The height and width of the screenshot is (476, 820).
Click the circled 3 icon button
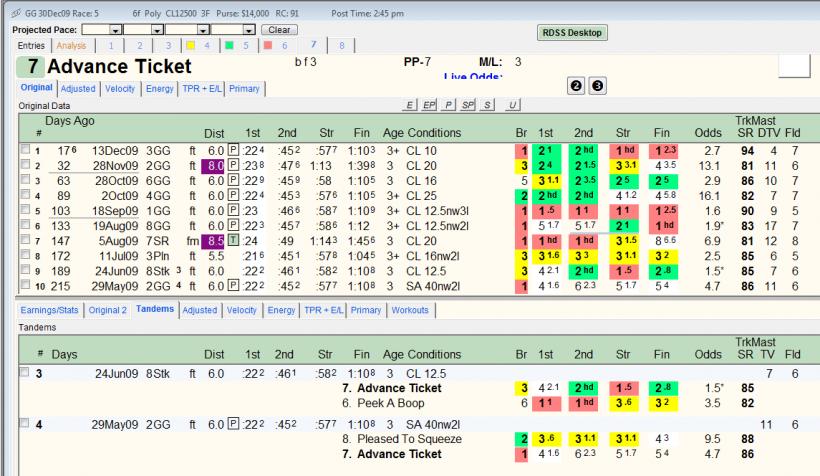pyautogui.click(x=598, y=86)
